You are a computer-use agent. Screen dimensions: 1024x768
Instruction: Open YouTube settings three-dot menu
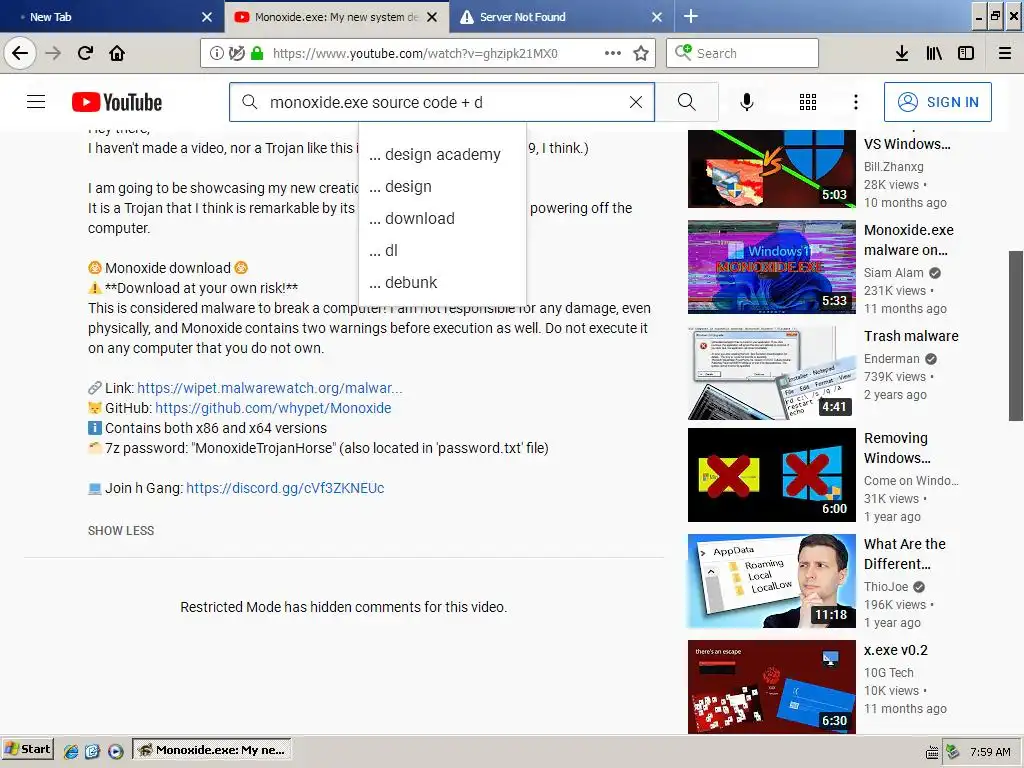pos(856,102)
